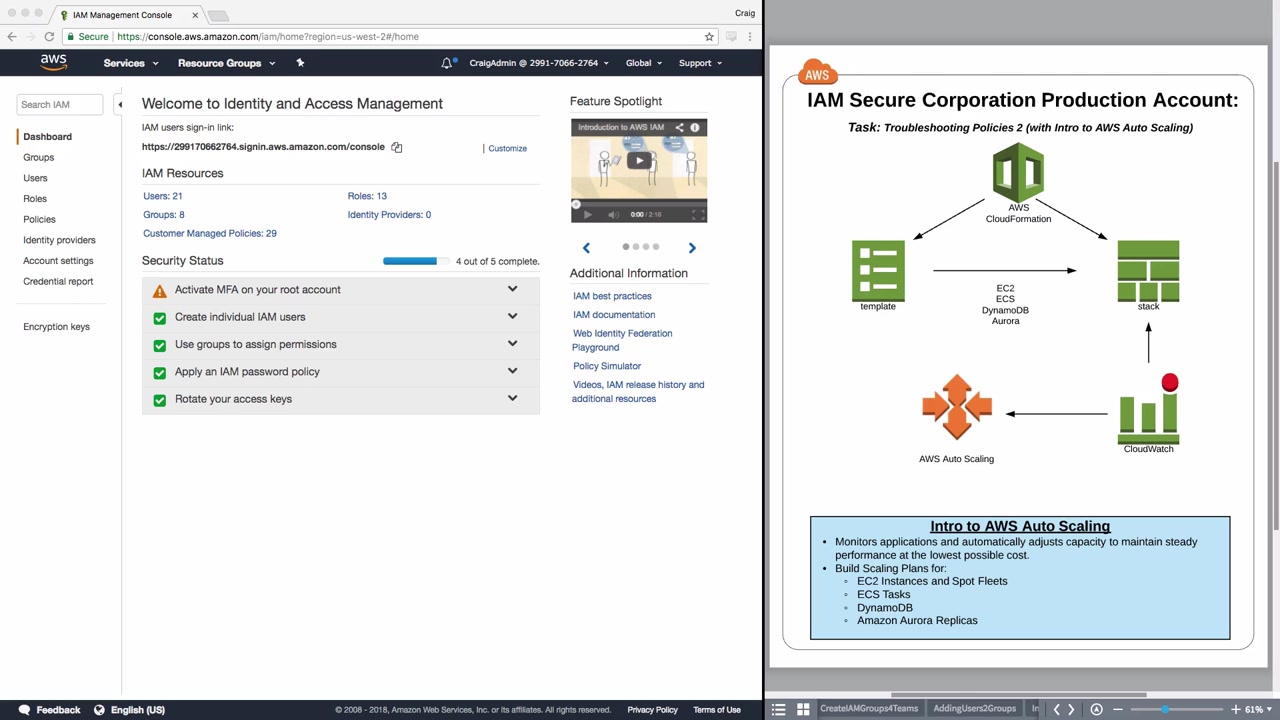Viewport: 1280px width, 720px height.
Task: Play the Introduction to AWS IAM video
Action: pos(639,160)
